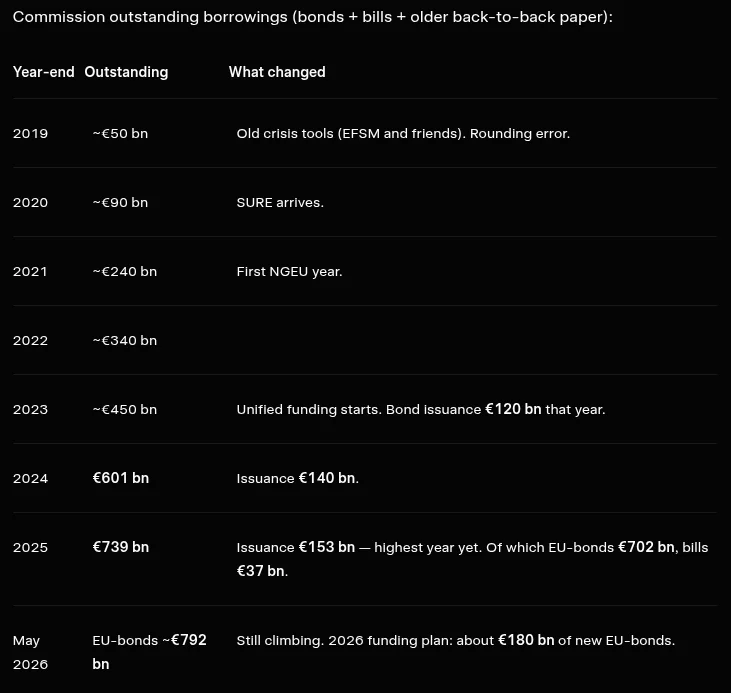Screen dimensions: 731x693
Task: Click the bold €739 bn value for 2025
Action: (x=121, y=547)
